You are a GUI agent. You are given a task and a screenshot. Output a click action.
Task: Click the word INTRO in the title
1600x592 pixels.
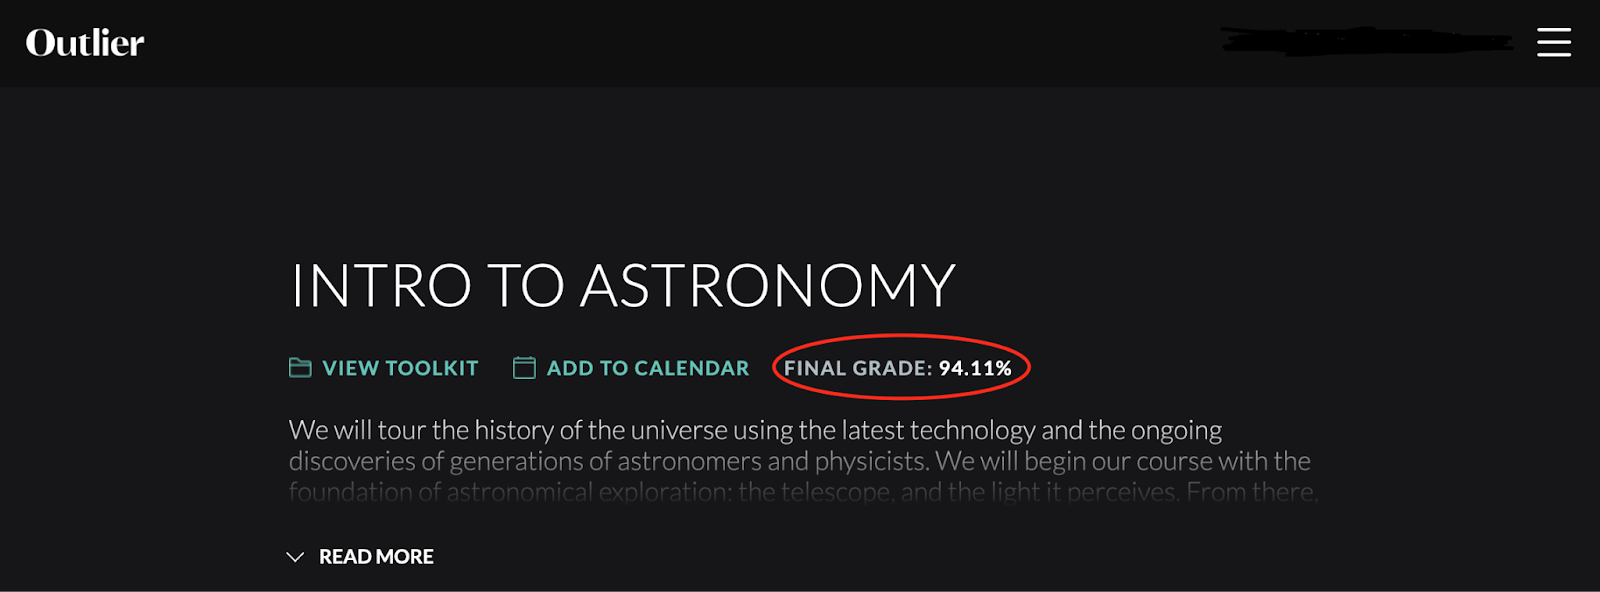pyautogui.click(x=381, y=286)
